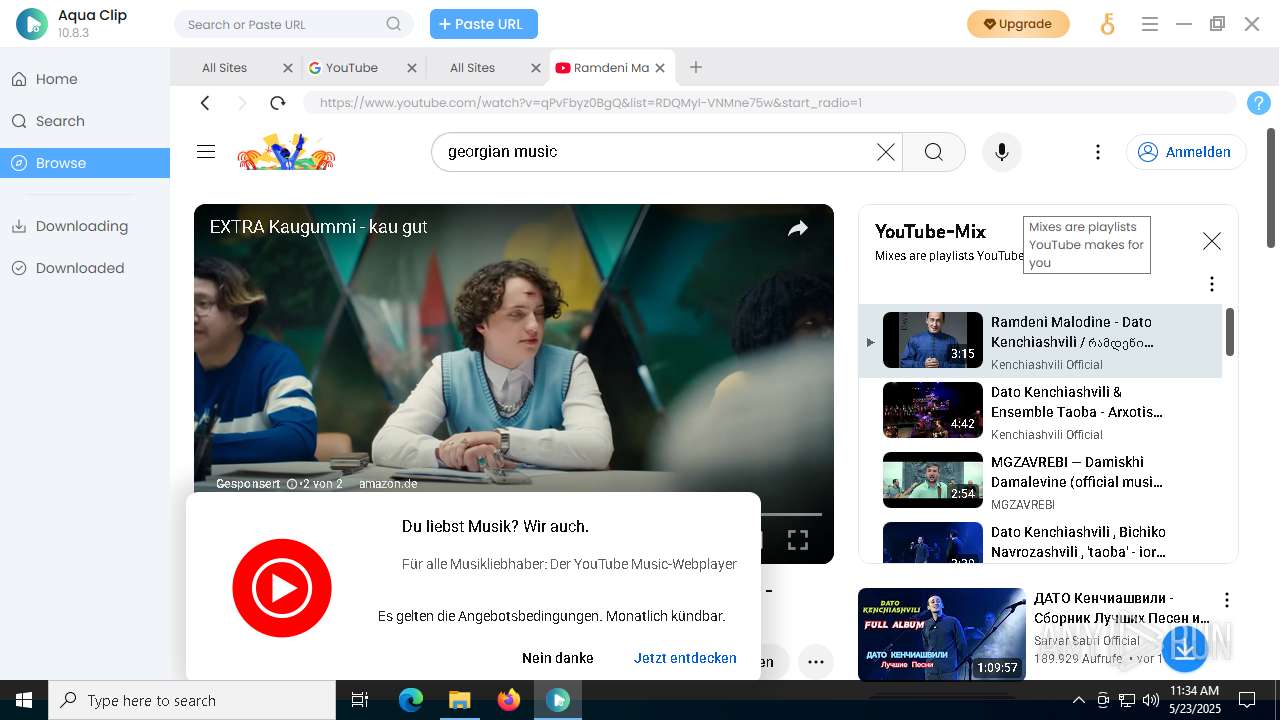Open YouTube-Mix panel options menu
1280x720 pixels.
click(x=1212, y=284)
